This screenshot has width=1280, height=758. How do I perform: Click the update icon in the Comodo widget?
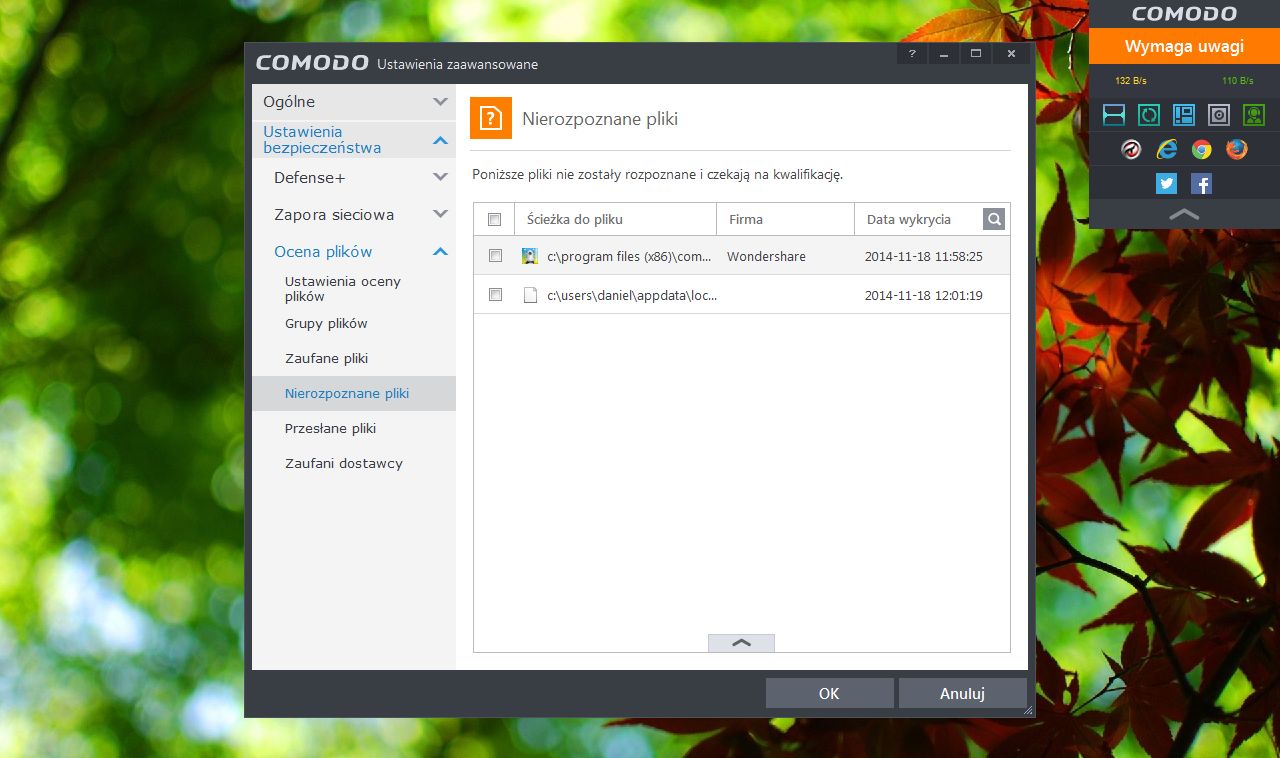click(x=1149, y=115)
